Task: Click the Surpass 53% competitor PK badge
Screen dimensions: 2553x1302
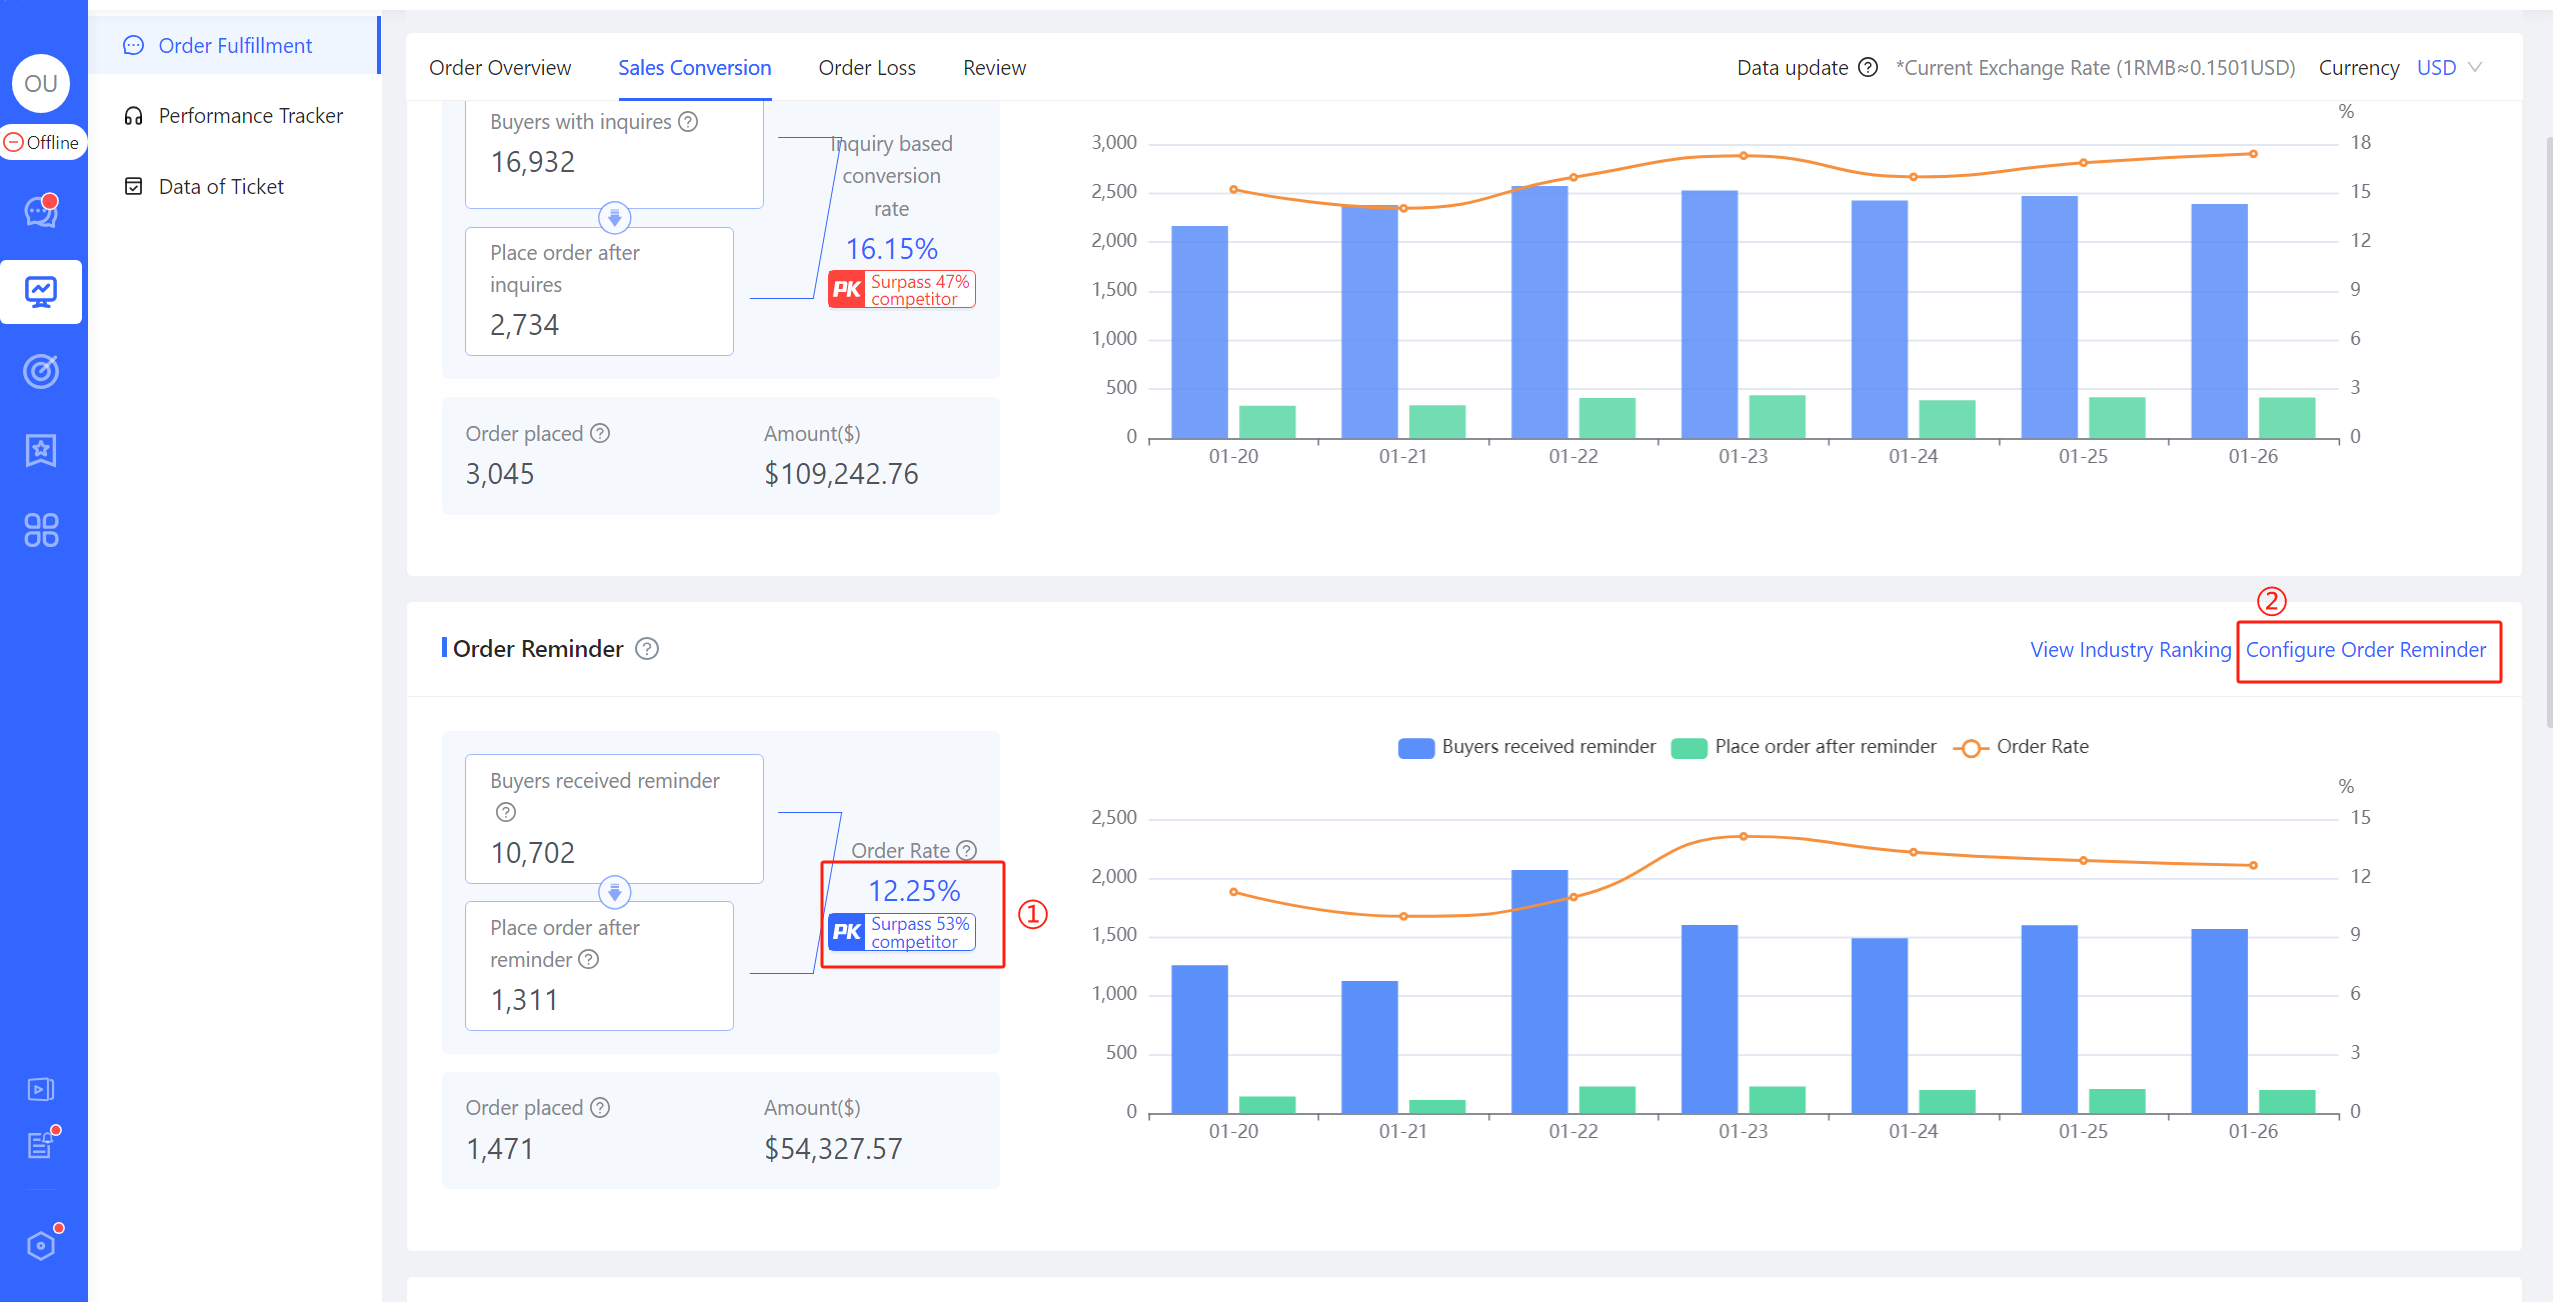Action: click(901, 932)
